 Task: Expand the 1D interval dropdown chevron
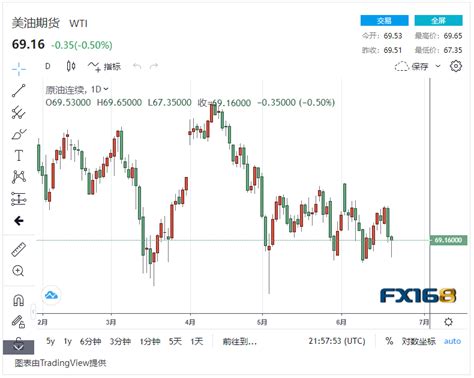106,89
